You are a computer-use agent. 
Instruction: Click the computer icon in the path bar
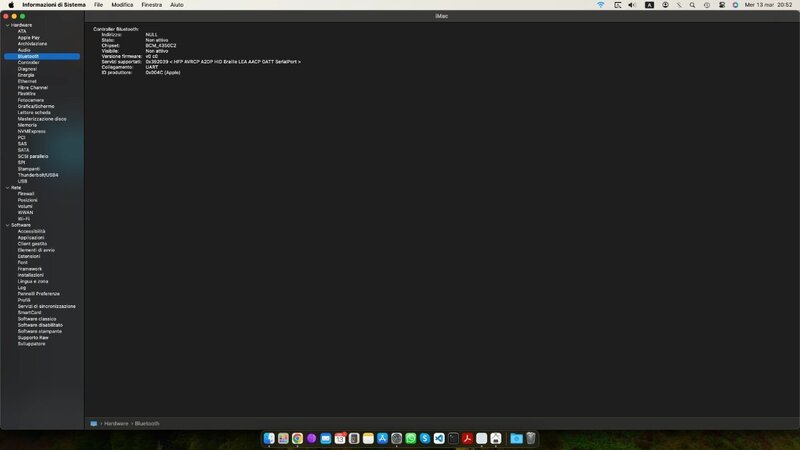coord(94,423)
